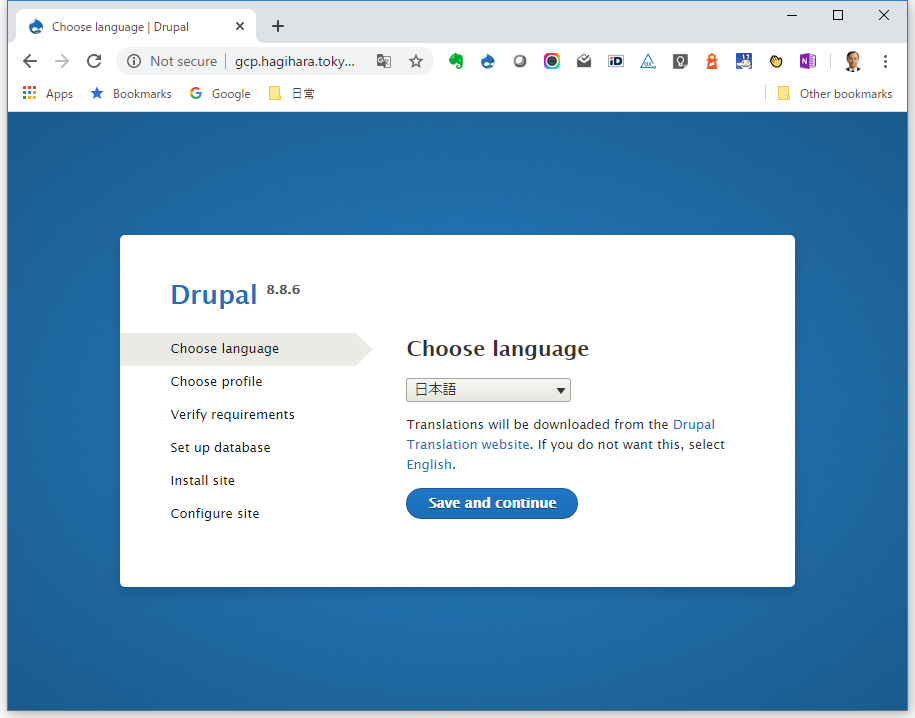Click the browser forward arrow
This screenshot has width=915, height=718.
tap(62, 61)
